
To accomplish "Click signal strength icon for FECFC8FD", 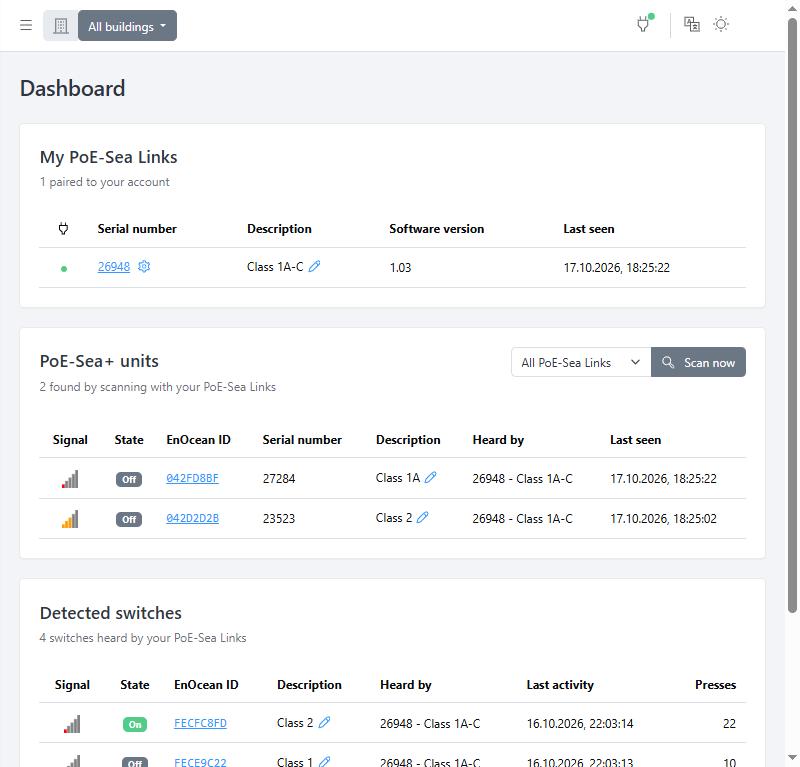I will pos(72,724).
